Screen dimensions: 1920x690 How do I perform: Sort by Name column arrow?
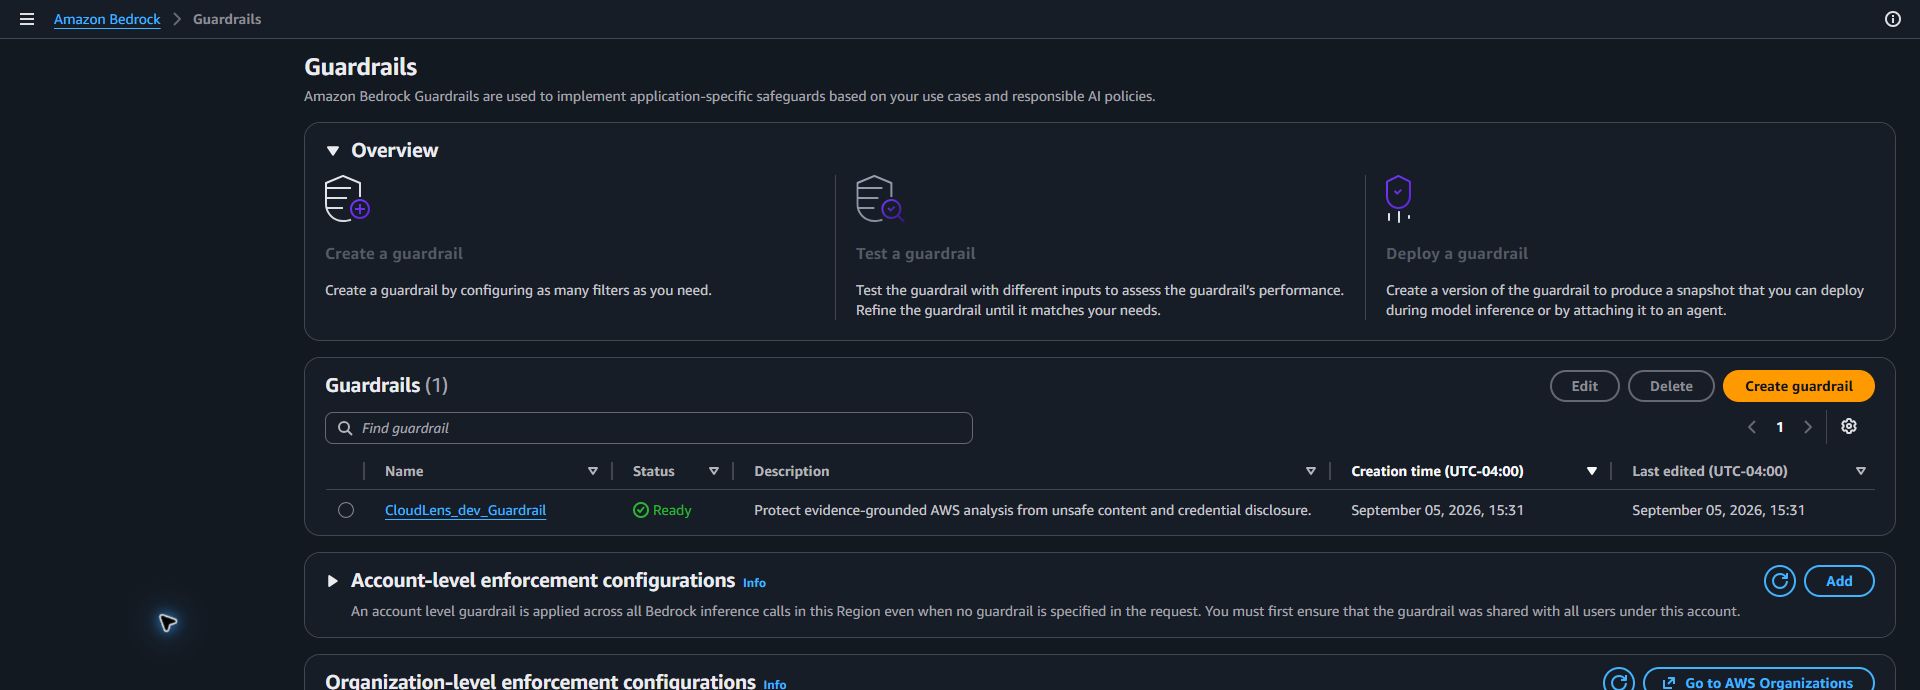coord(592,471)
